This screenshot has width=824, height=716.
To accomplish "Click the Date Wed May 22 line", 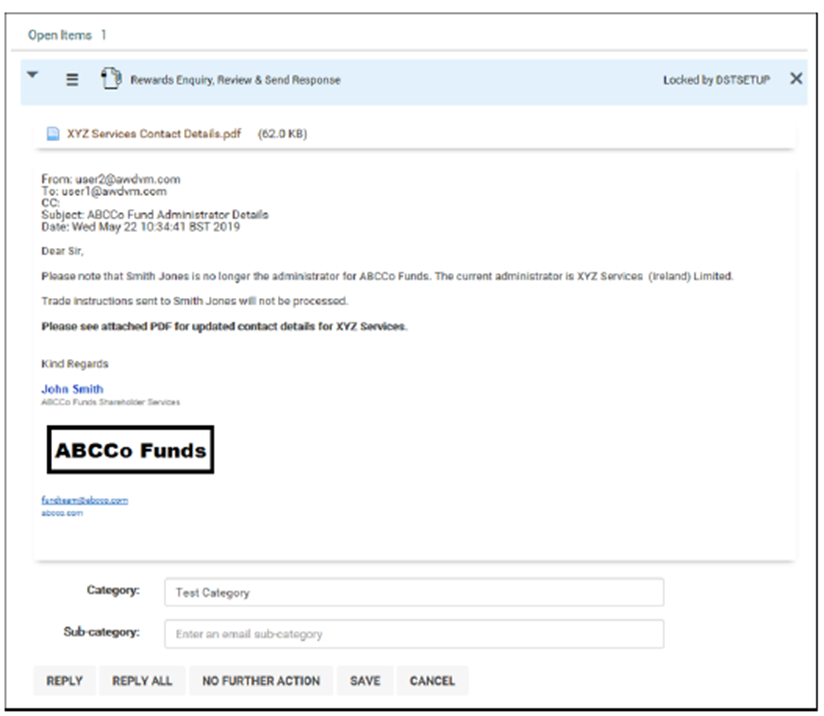I will pyautogui.click(x=141, y=227).
